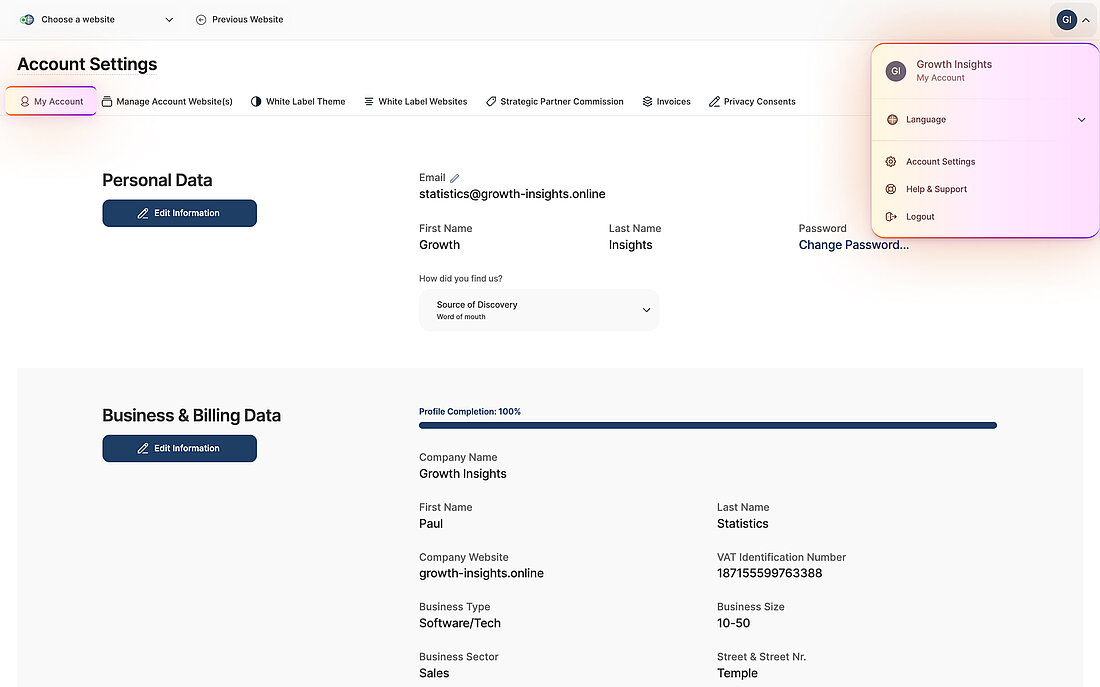Switch to the Manage Account Website(s) tab
The image size is (1100, 687).
pos(167,101)
